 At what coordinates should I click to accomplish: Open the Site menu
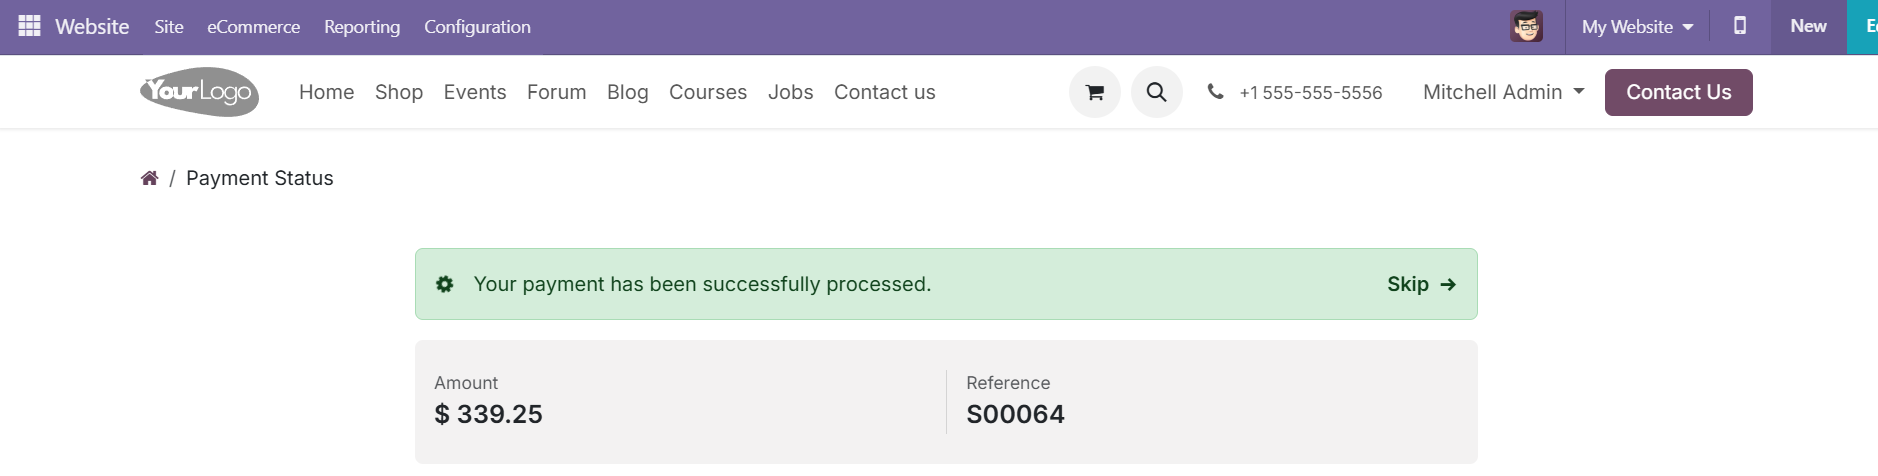169,27
